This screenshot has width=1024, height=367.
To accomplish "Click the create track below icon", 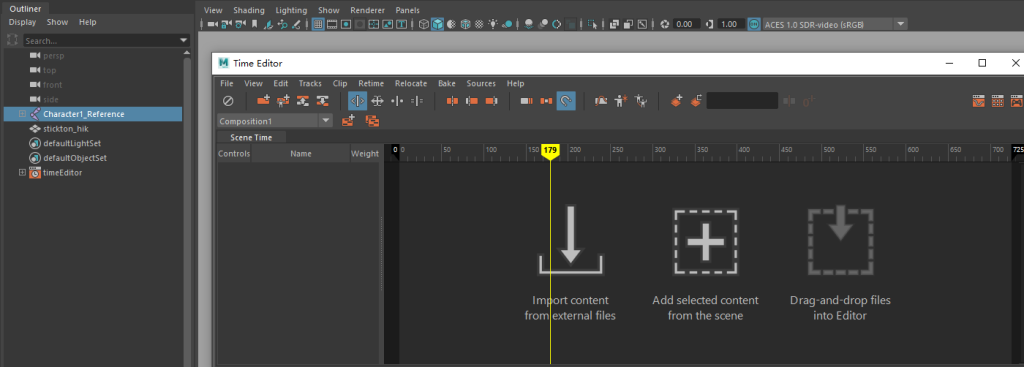I will (x=323, y=101).
